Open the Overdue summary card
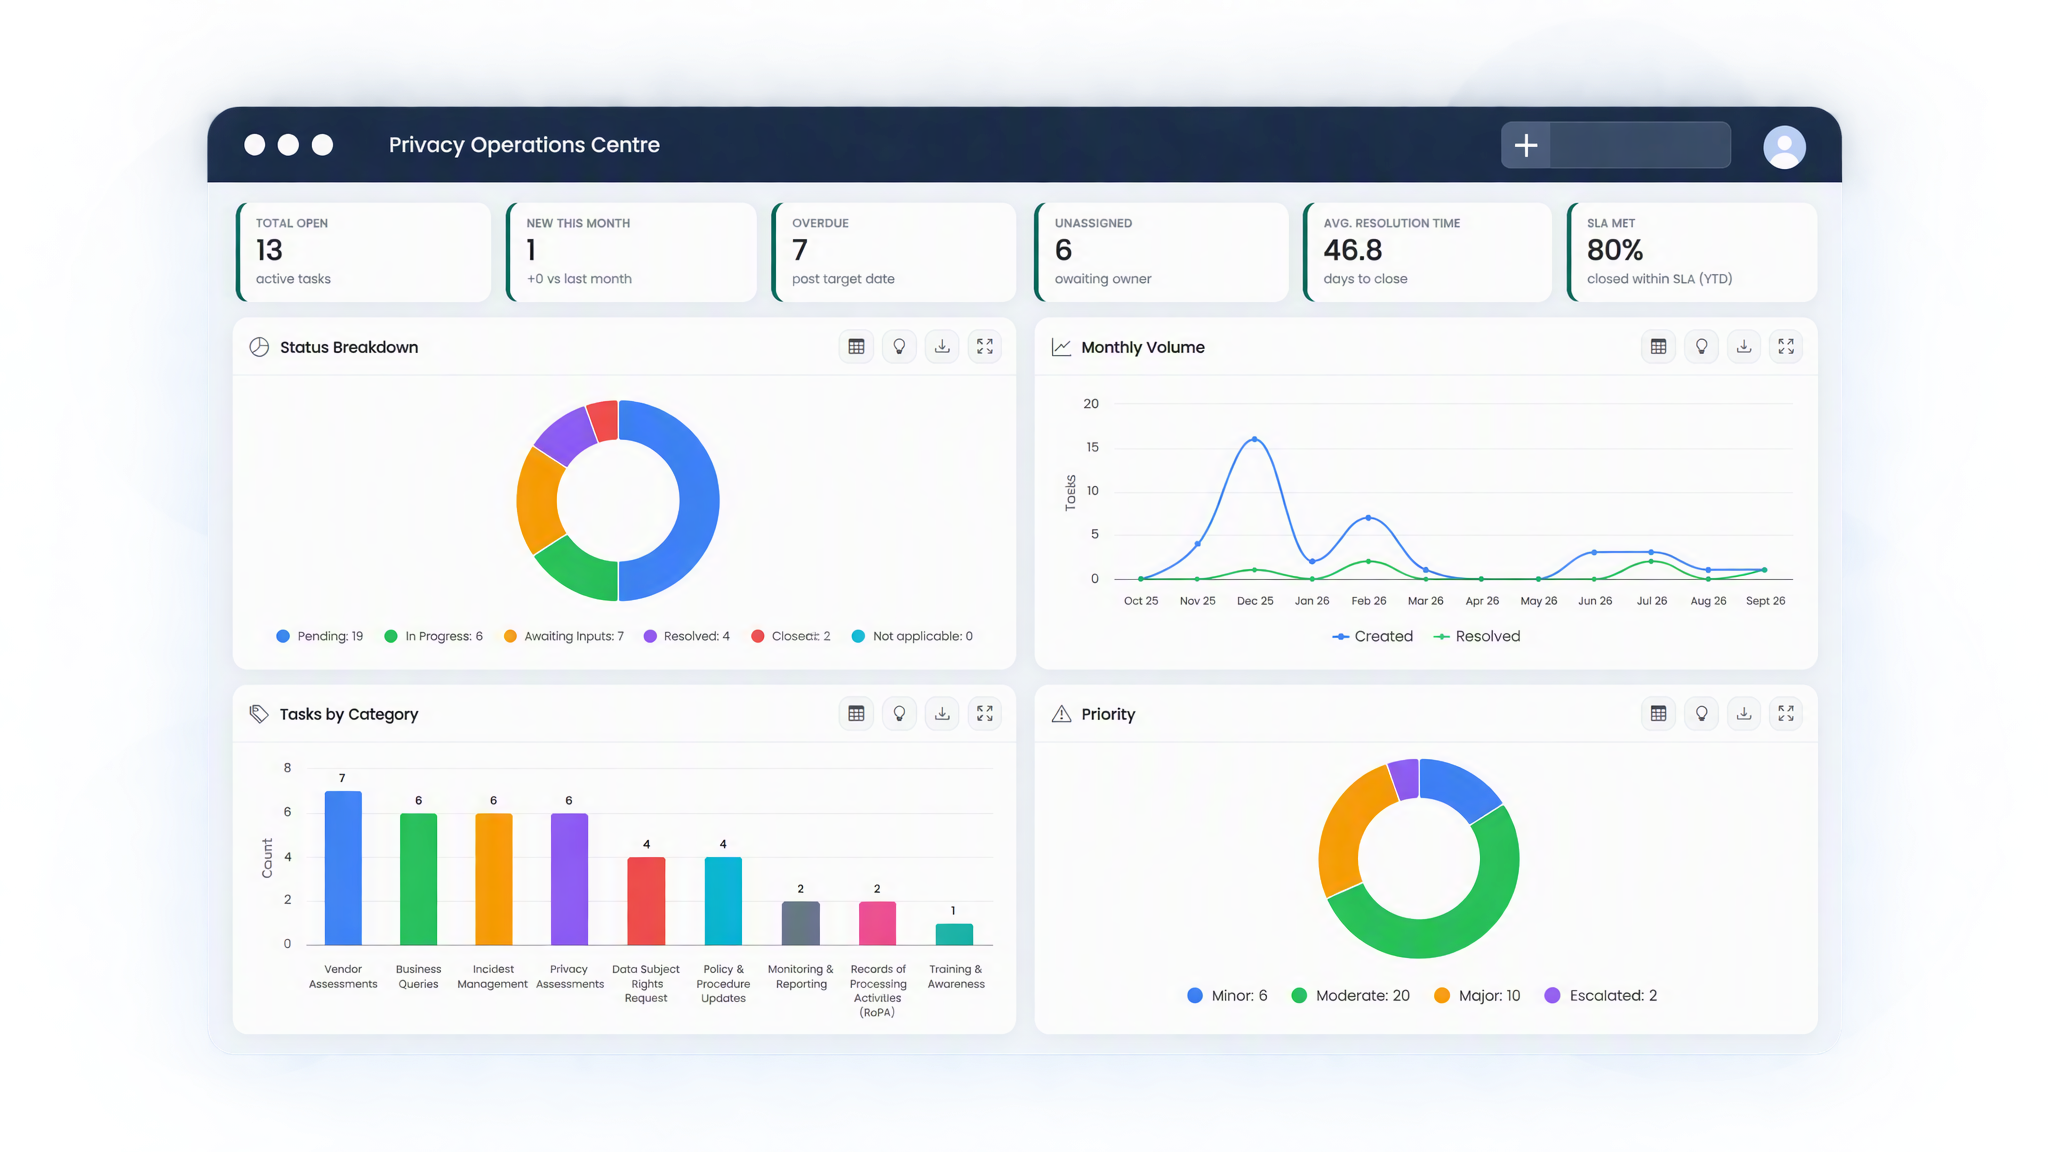The height and width of the screenshot is (1152, 2048). 894,252
